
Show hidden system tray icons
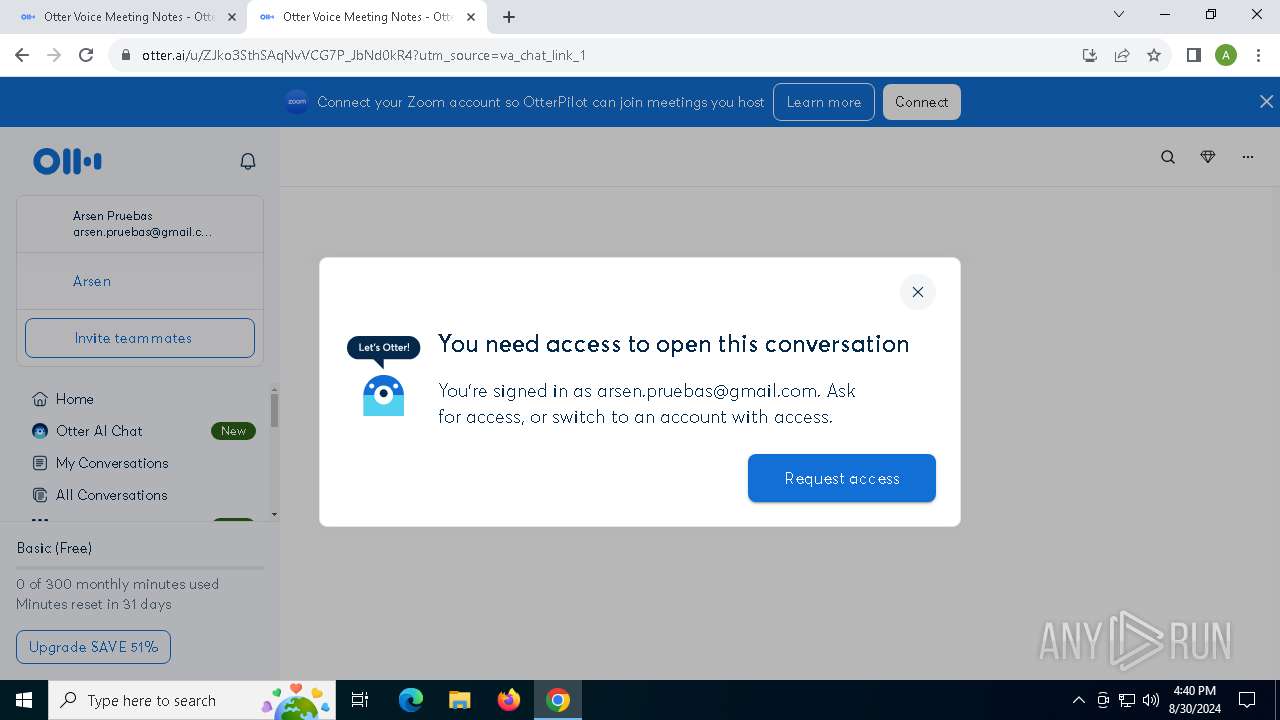point(1079,700)
